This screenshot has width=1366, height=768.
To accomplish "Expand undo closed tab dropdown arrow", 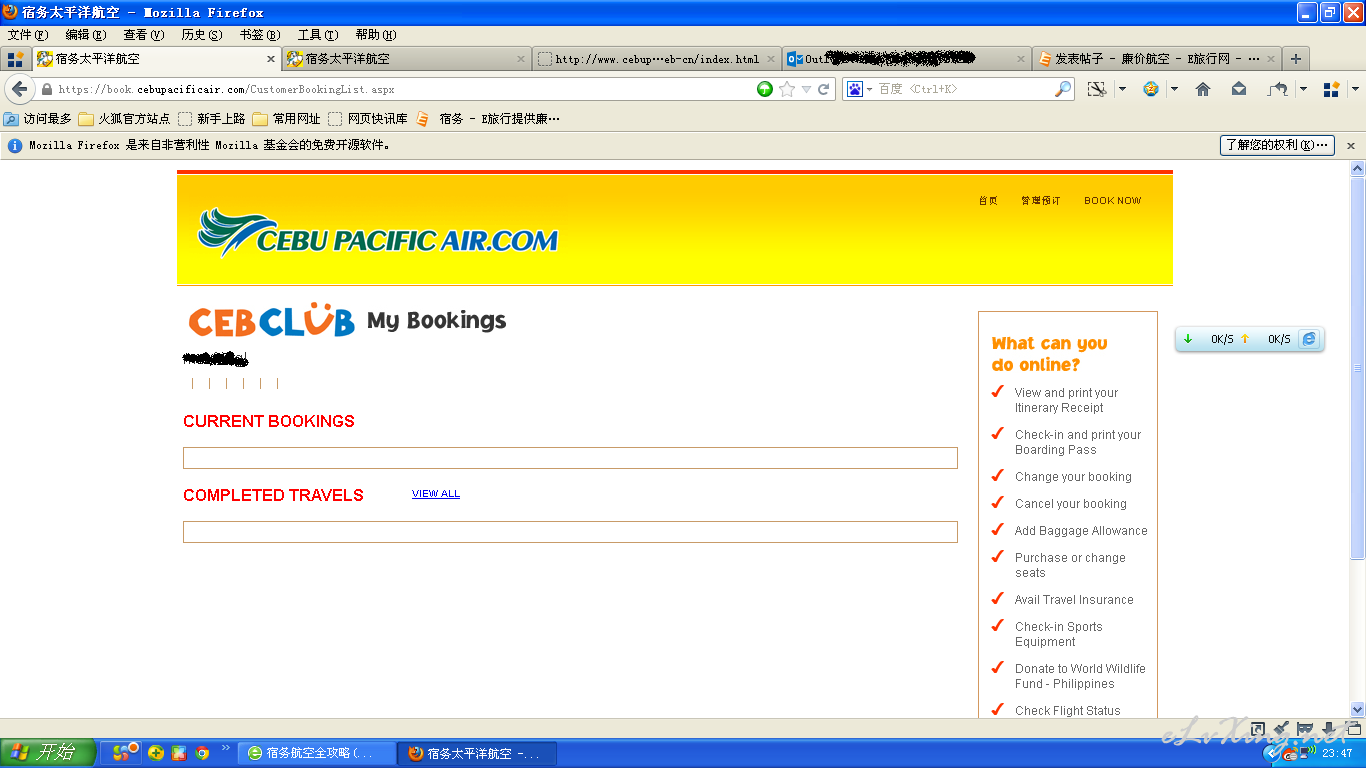I will tap(1303, 89).
